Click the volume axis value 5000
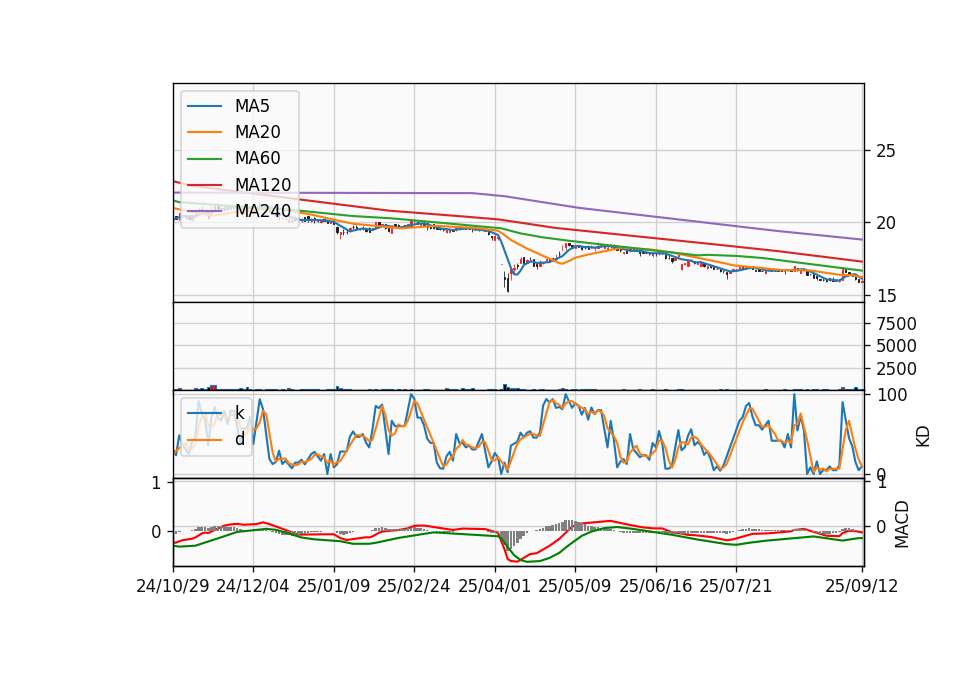The height and width of the screenshot is (690, 960). coord(896,346)
